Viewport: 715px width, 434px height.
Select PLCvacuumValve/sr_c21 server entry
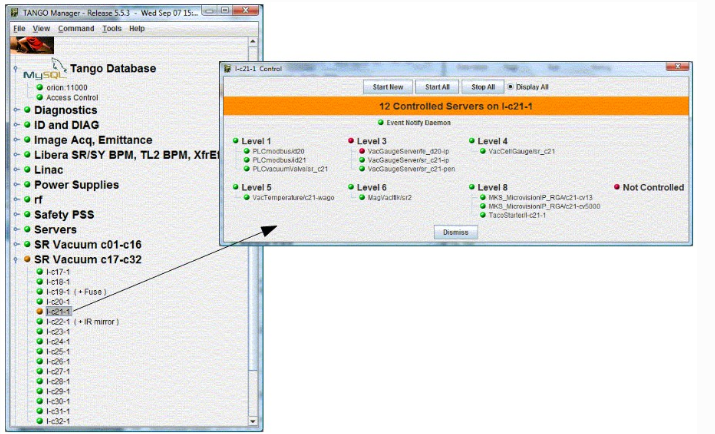[x=290, y=169]
